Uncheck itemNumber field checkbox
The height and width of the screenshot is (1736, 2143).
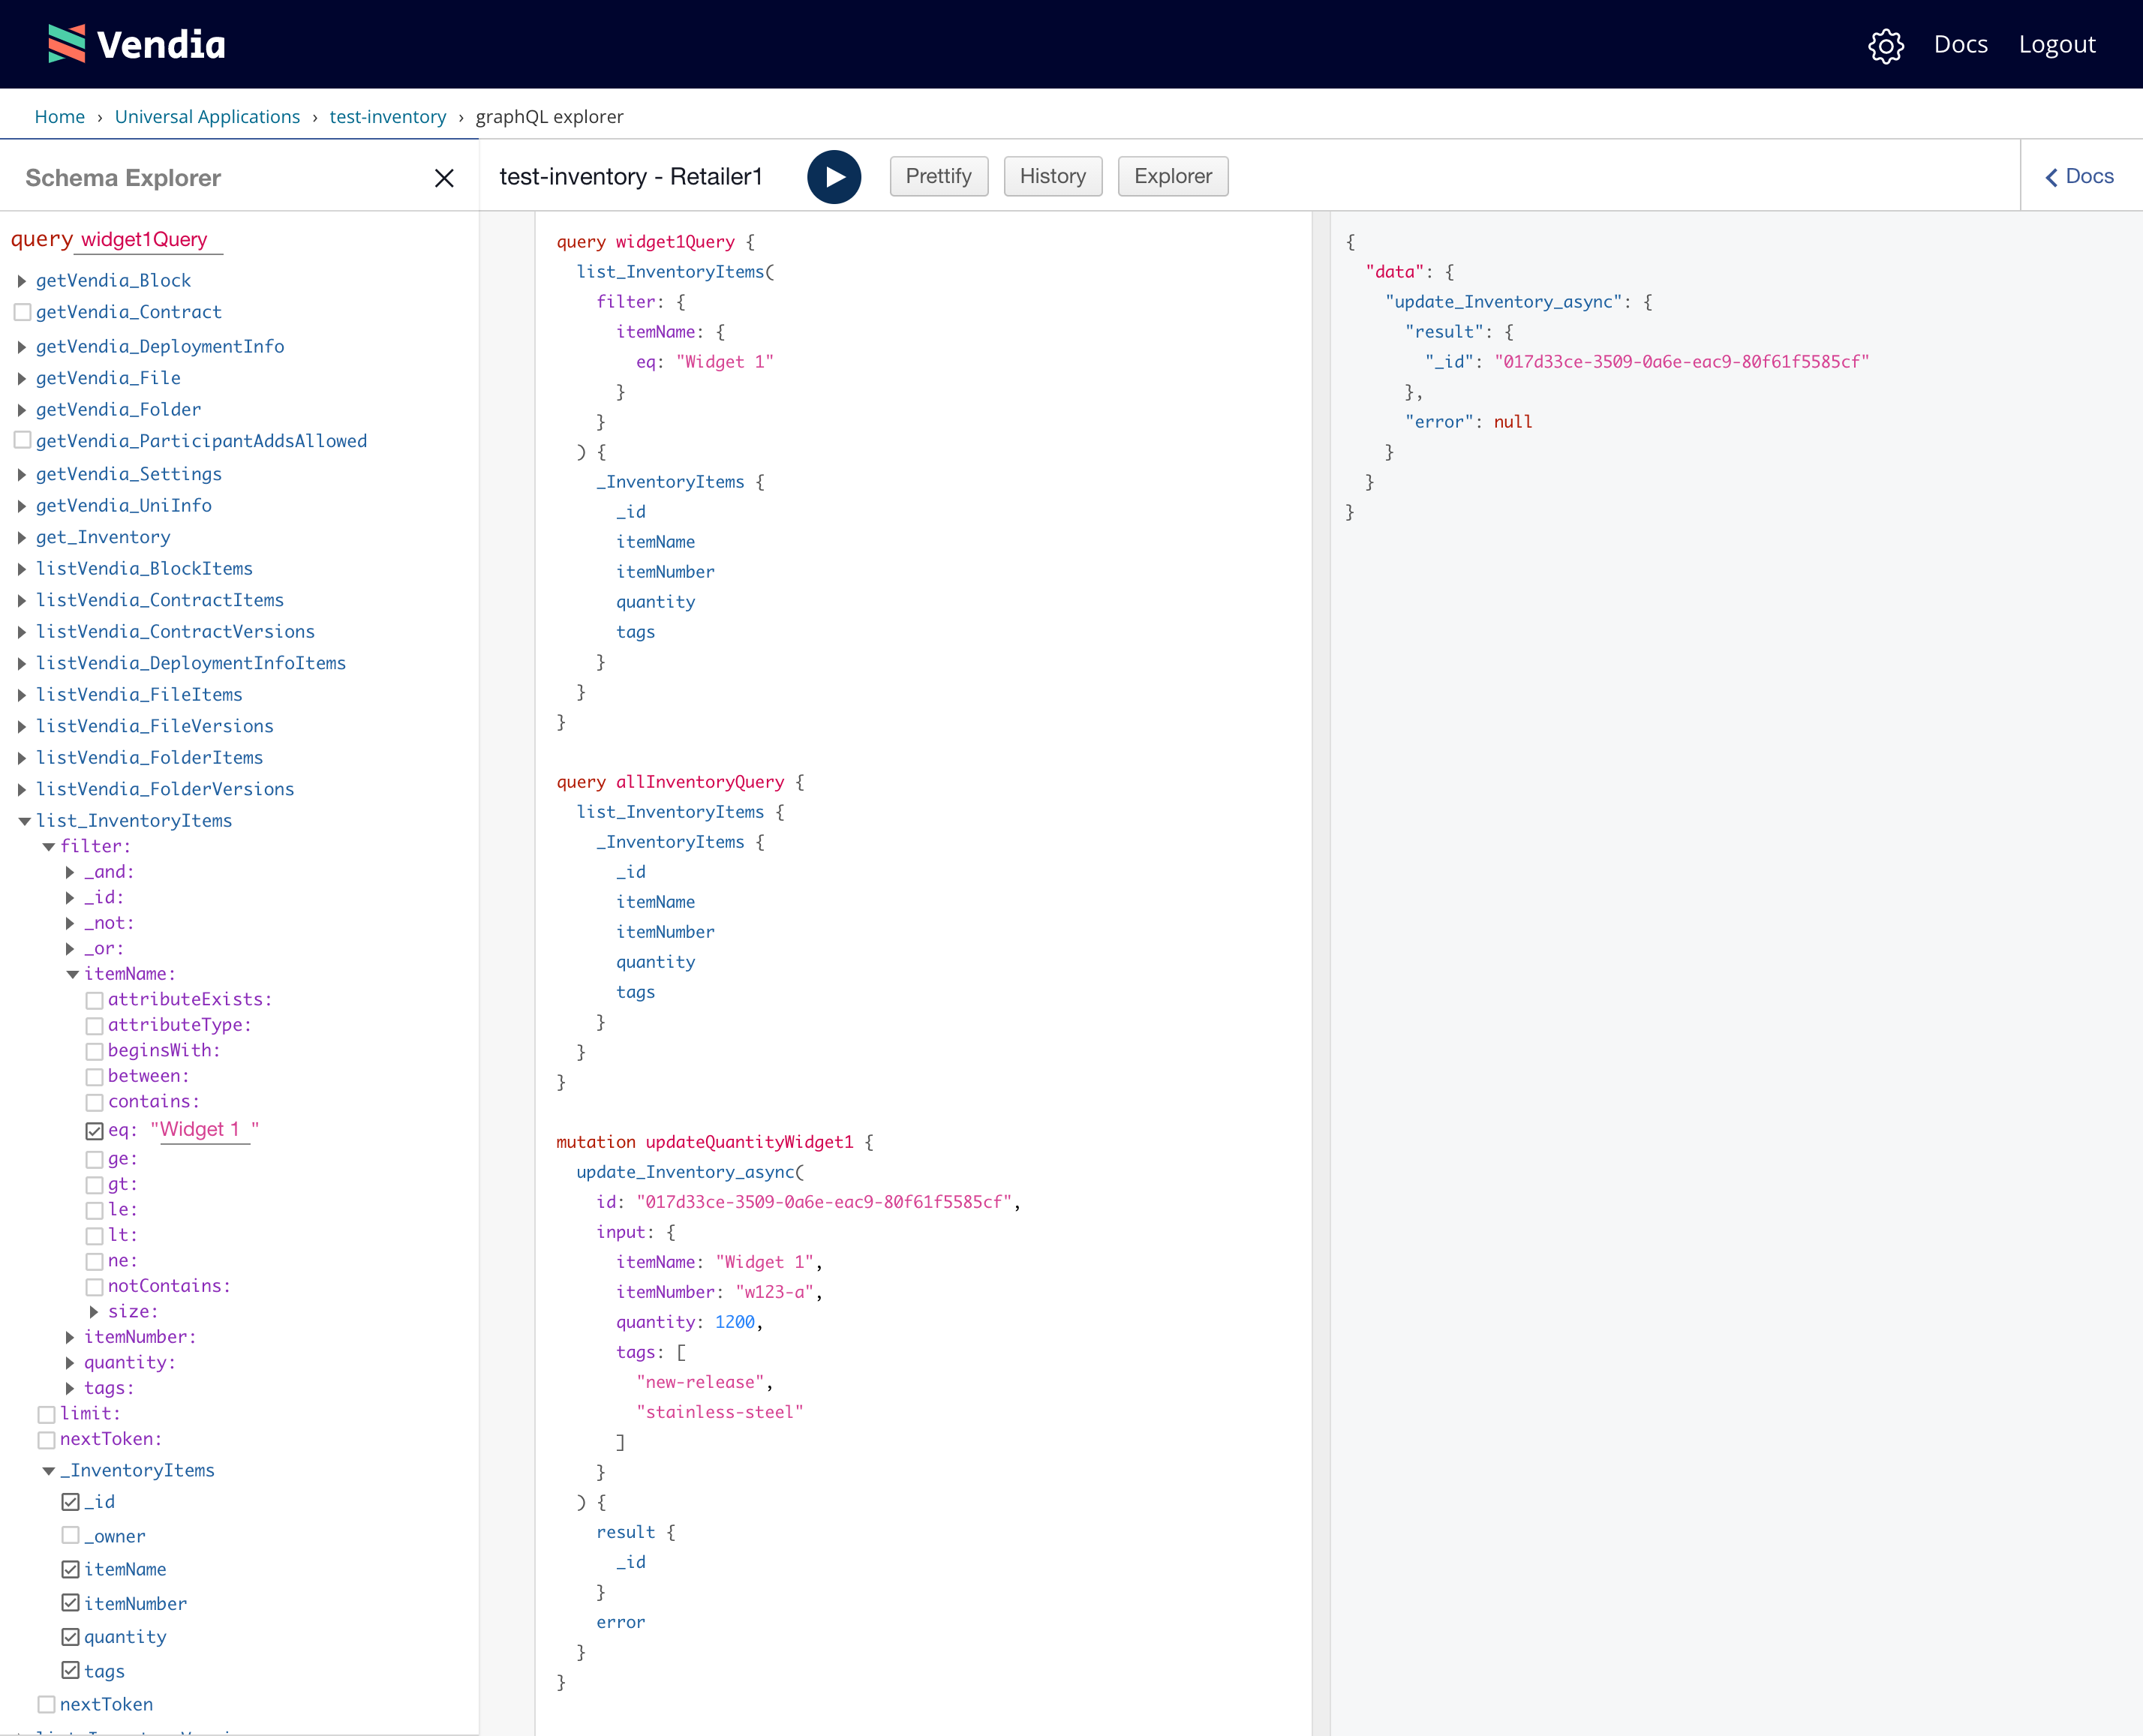coord(70,1603)
